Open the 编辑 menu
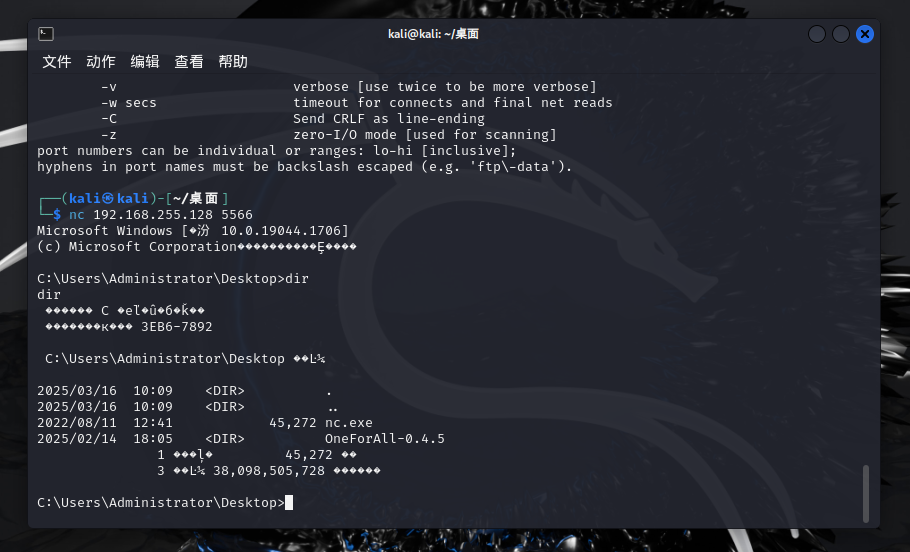Image resolution: width=910 pixels, height=552 pixels. coord(145,62)
